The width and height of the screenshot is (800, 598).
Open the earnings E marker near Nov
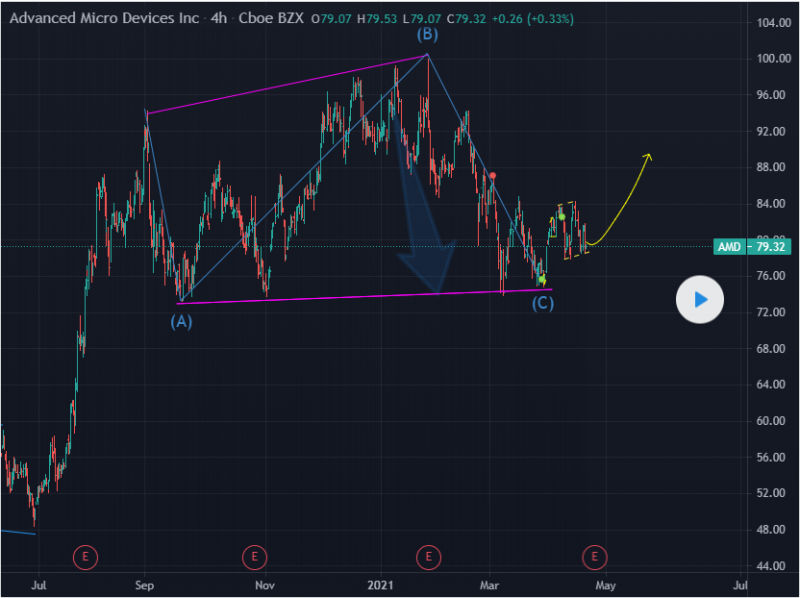[255, 556]
